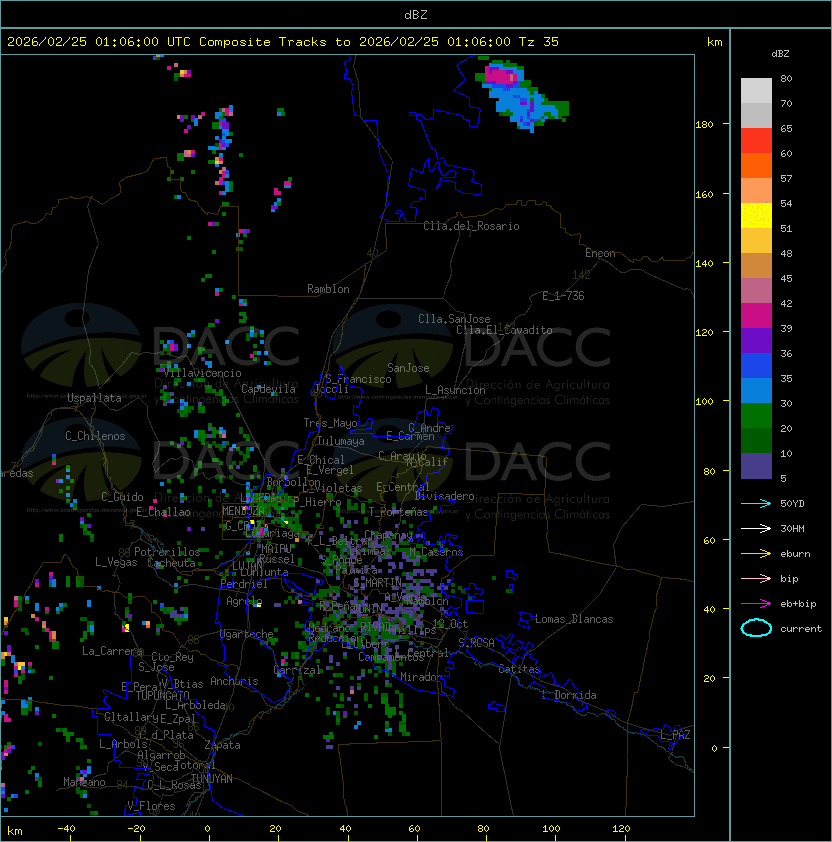
Task: Click the 'Tz 35' threshold text
Action: [539, 42]
